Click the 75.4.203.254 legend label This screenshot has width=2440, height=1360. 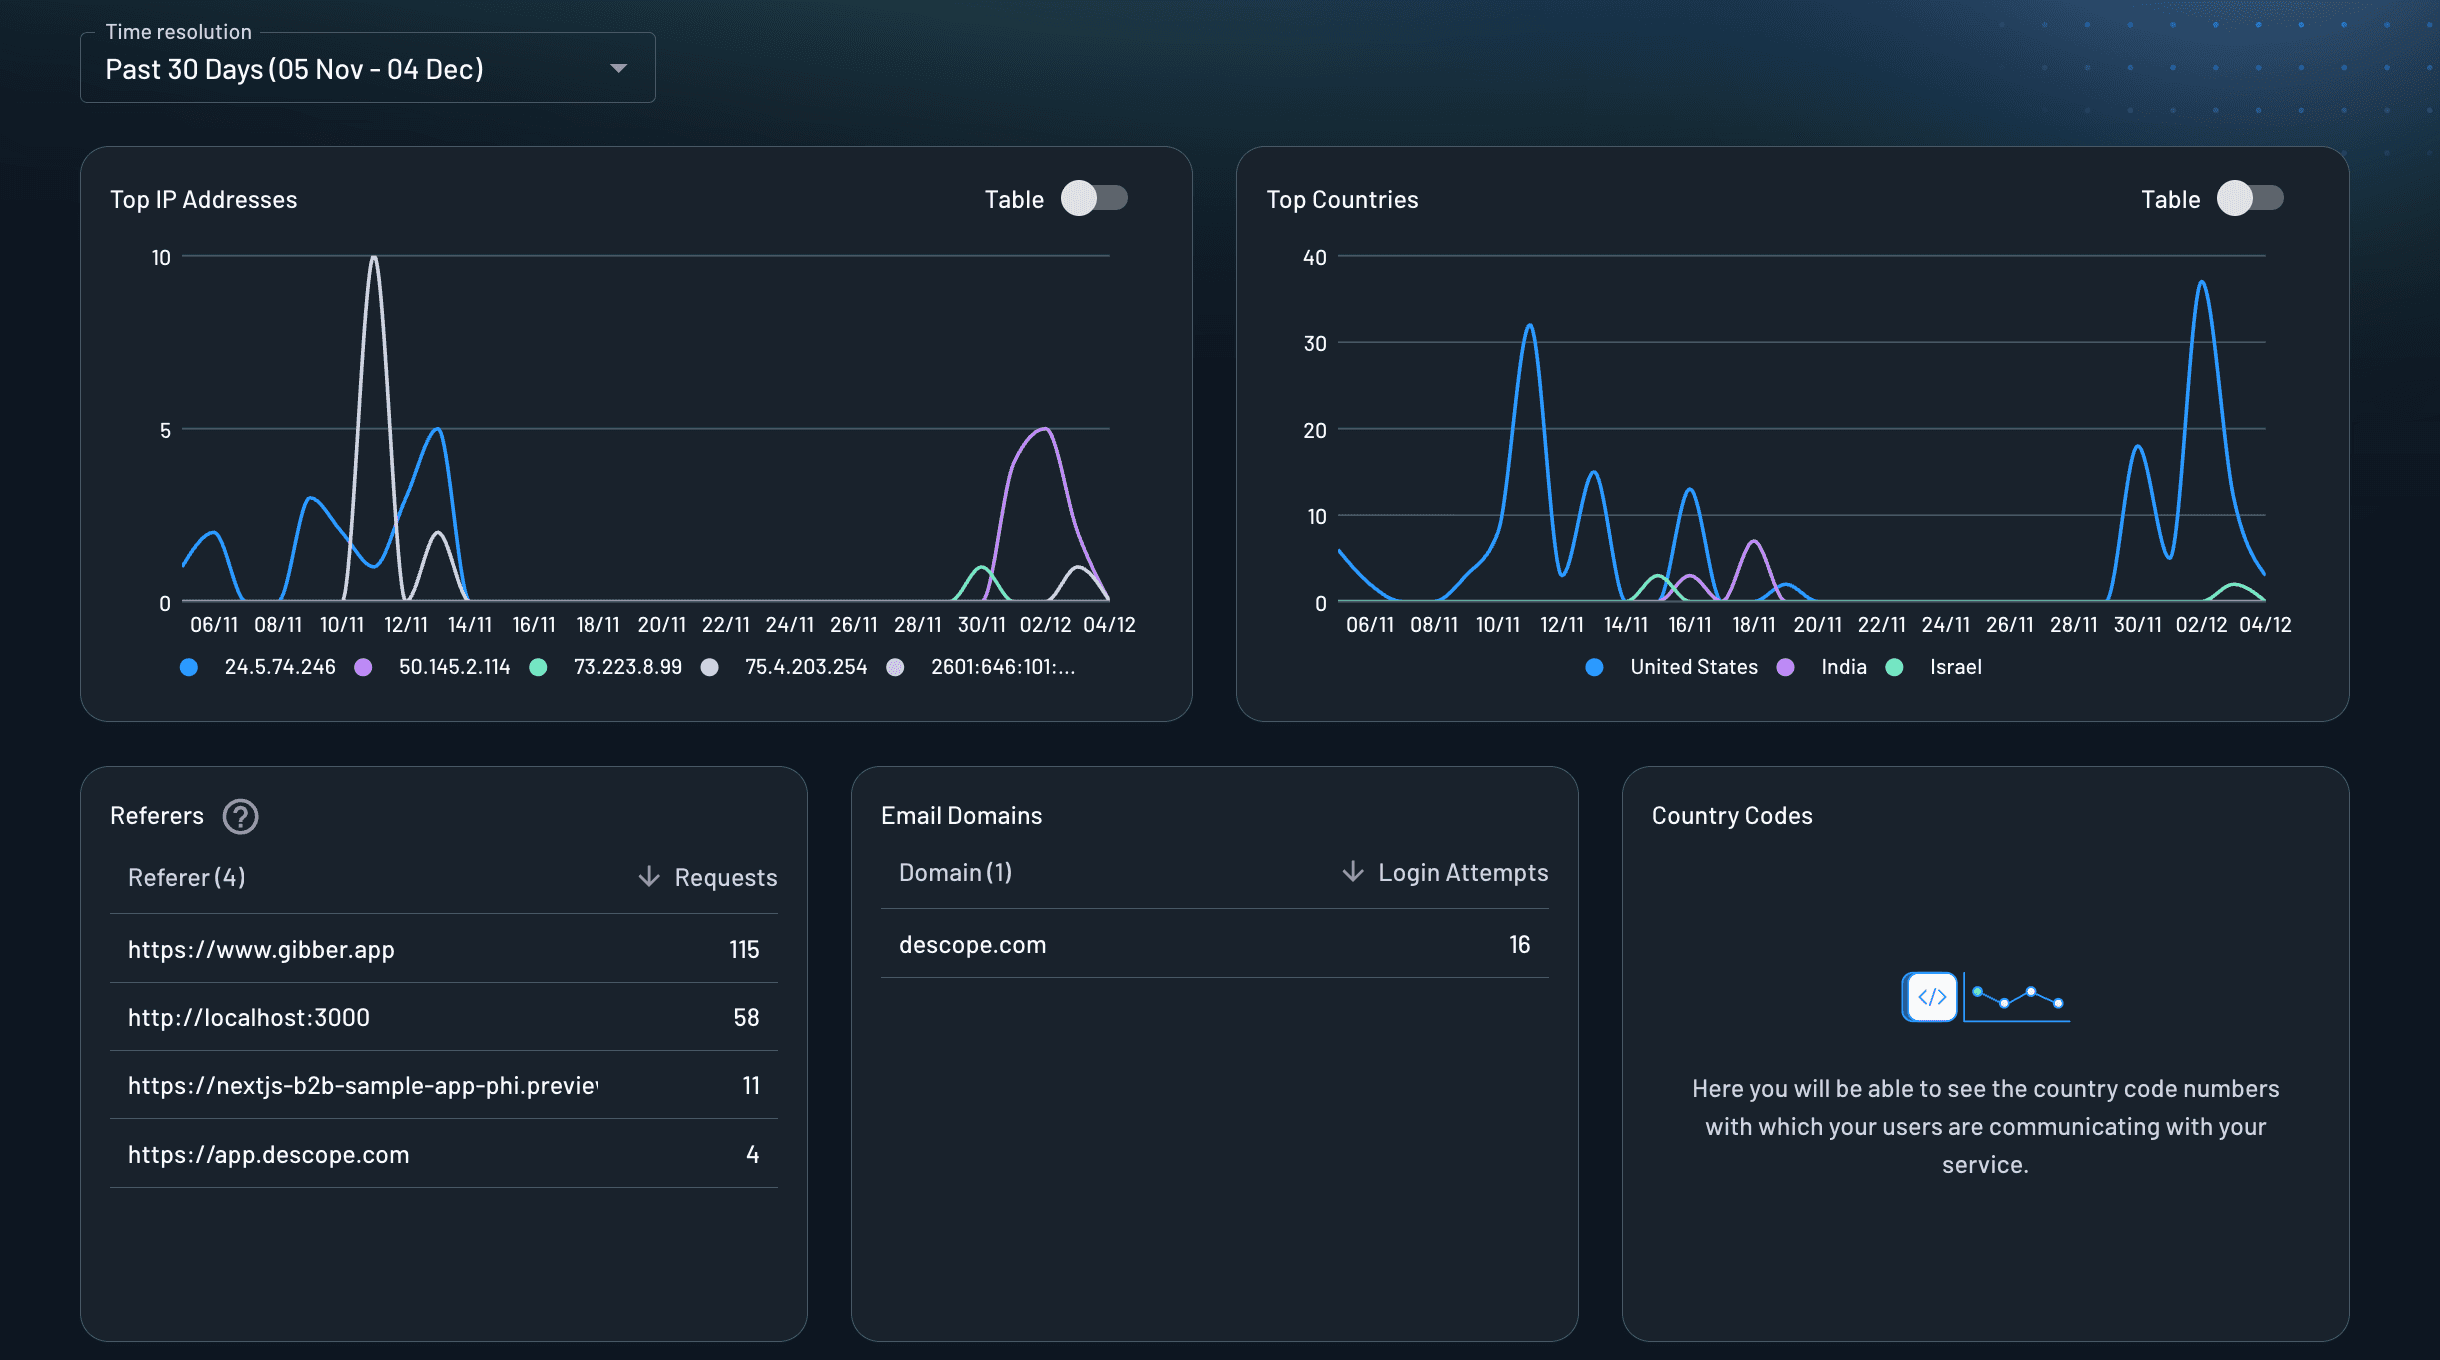(x=805, y=667)
